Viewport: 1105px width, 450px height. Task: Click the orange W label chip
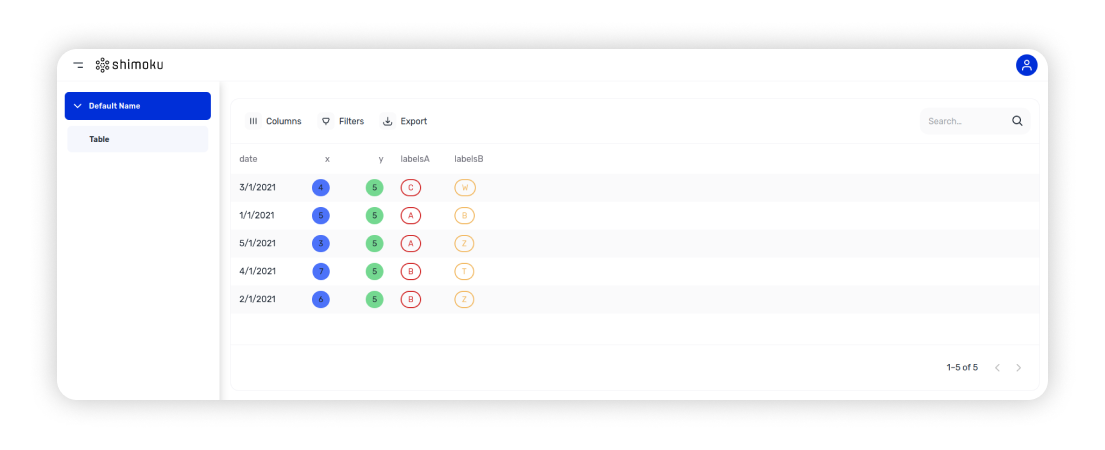click(464, 187)
